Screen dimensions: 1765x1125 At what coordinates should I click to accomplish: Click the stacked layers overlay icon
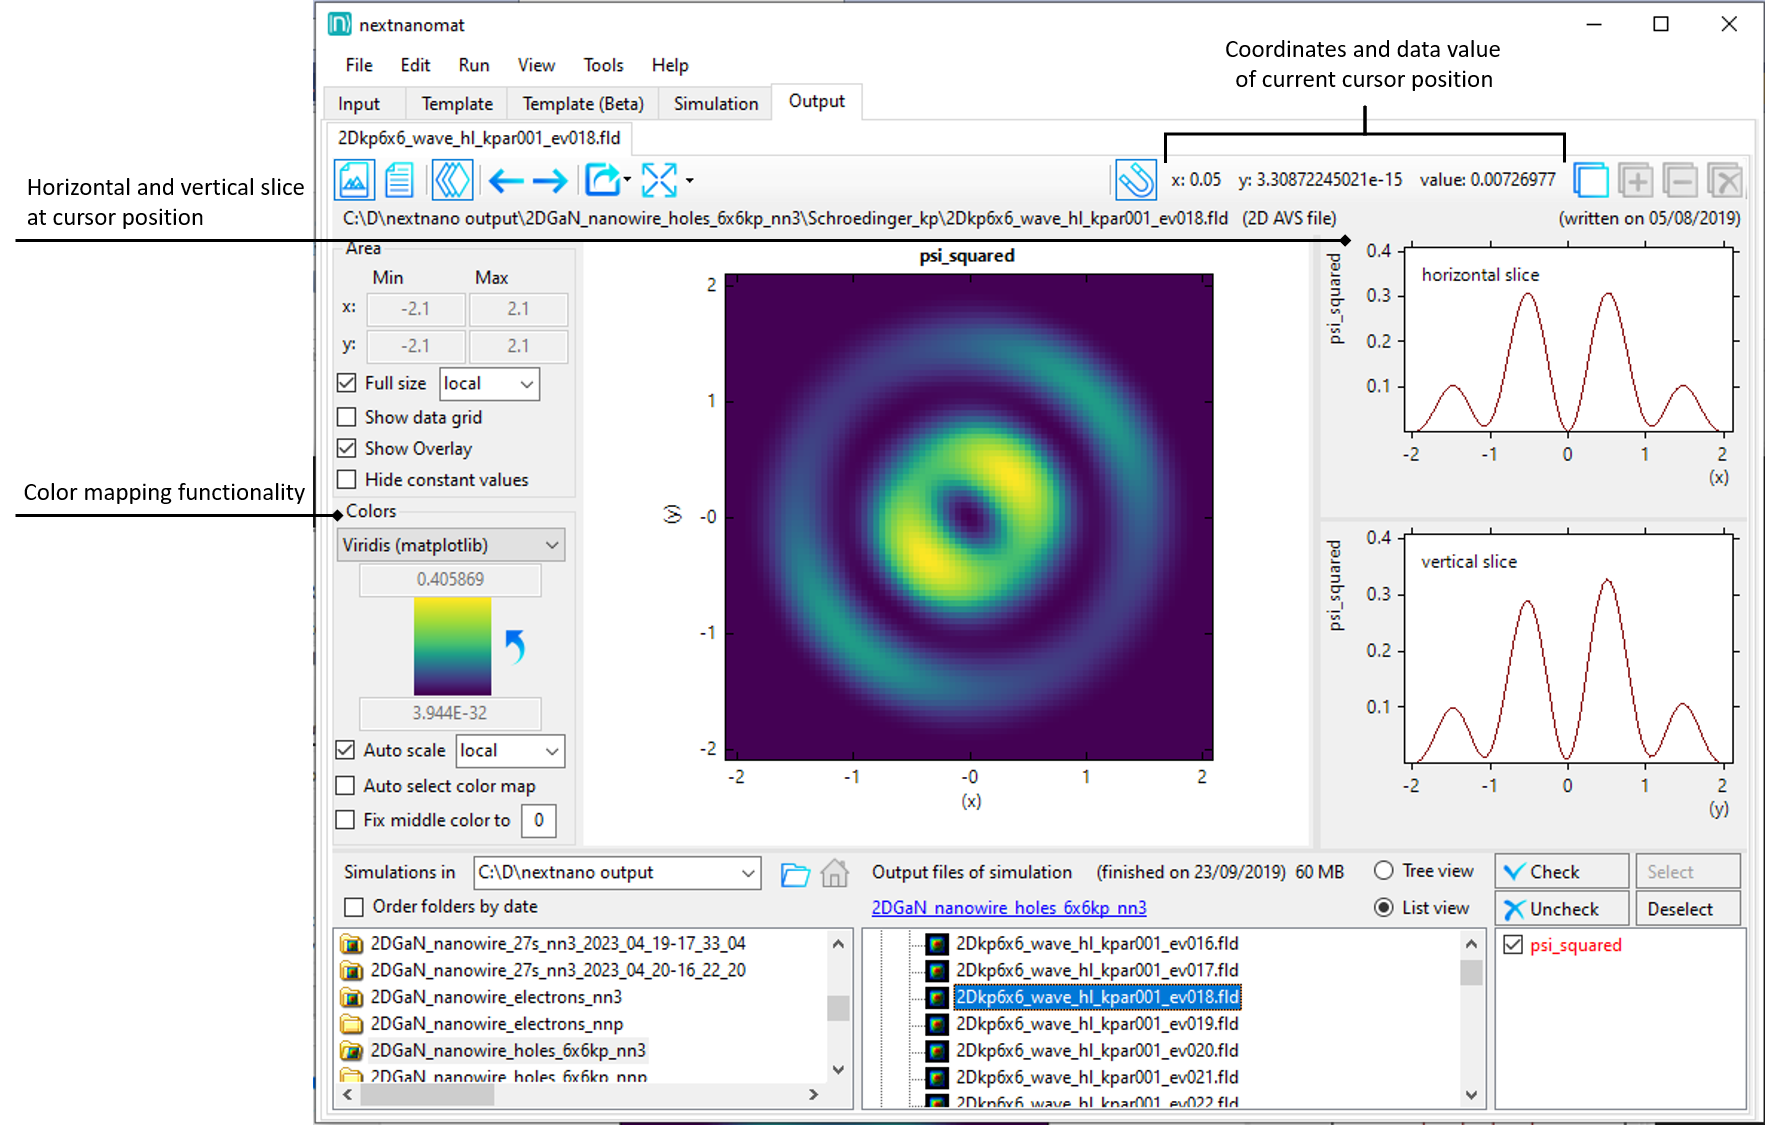click(452, 181)
